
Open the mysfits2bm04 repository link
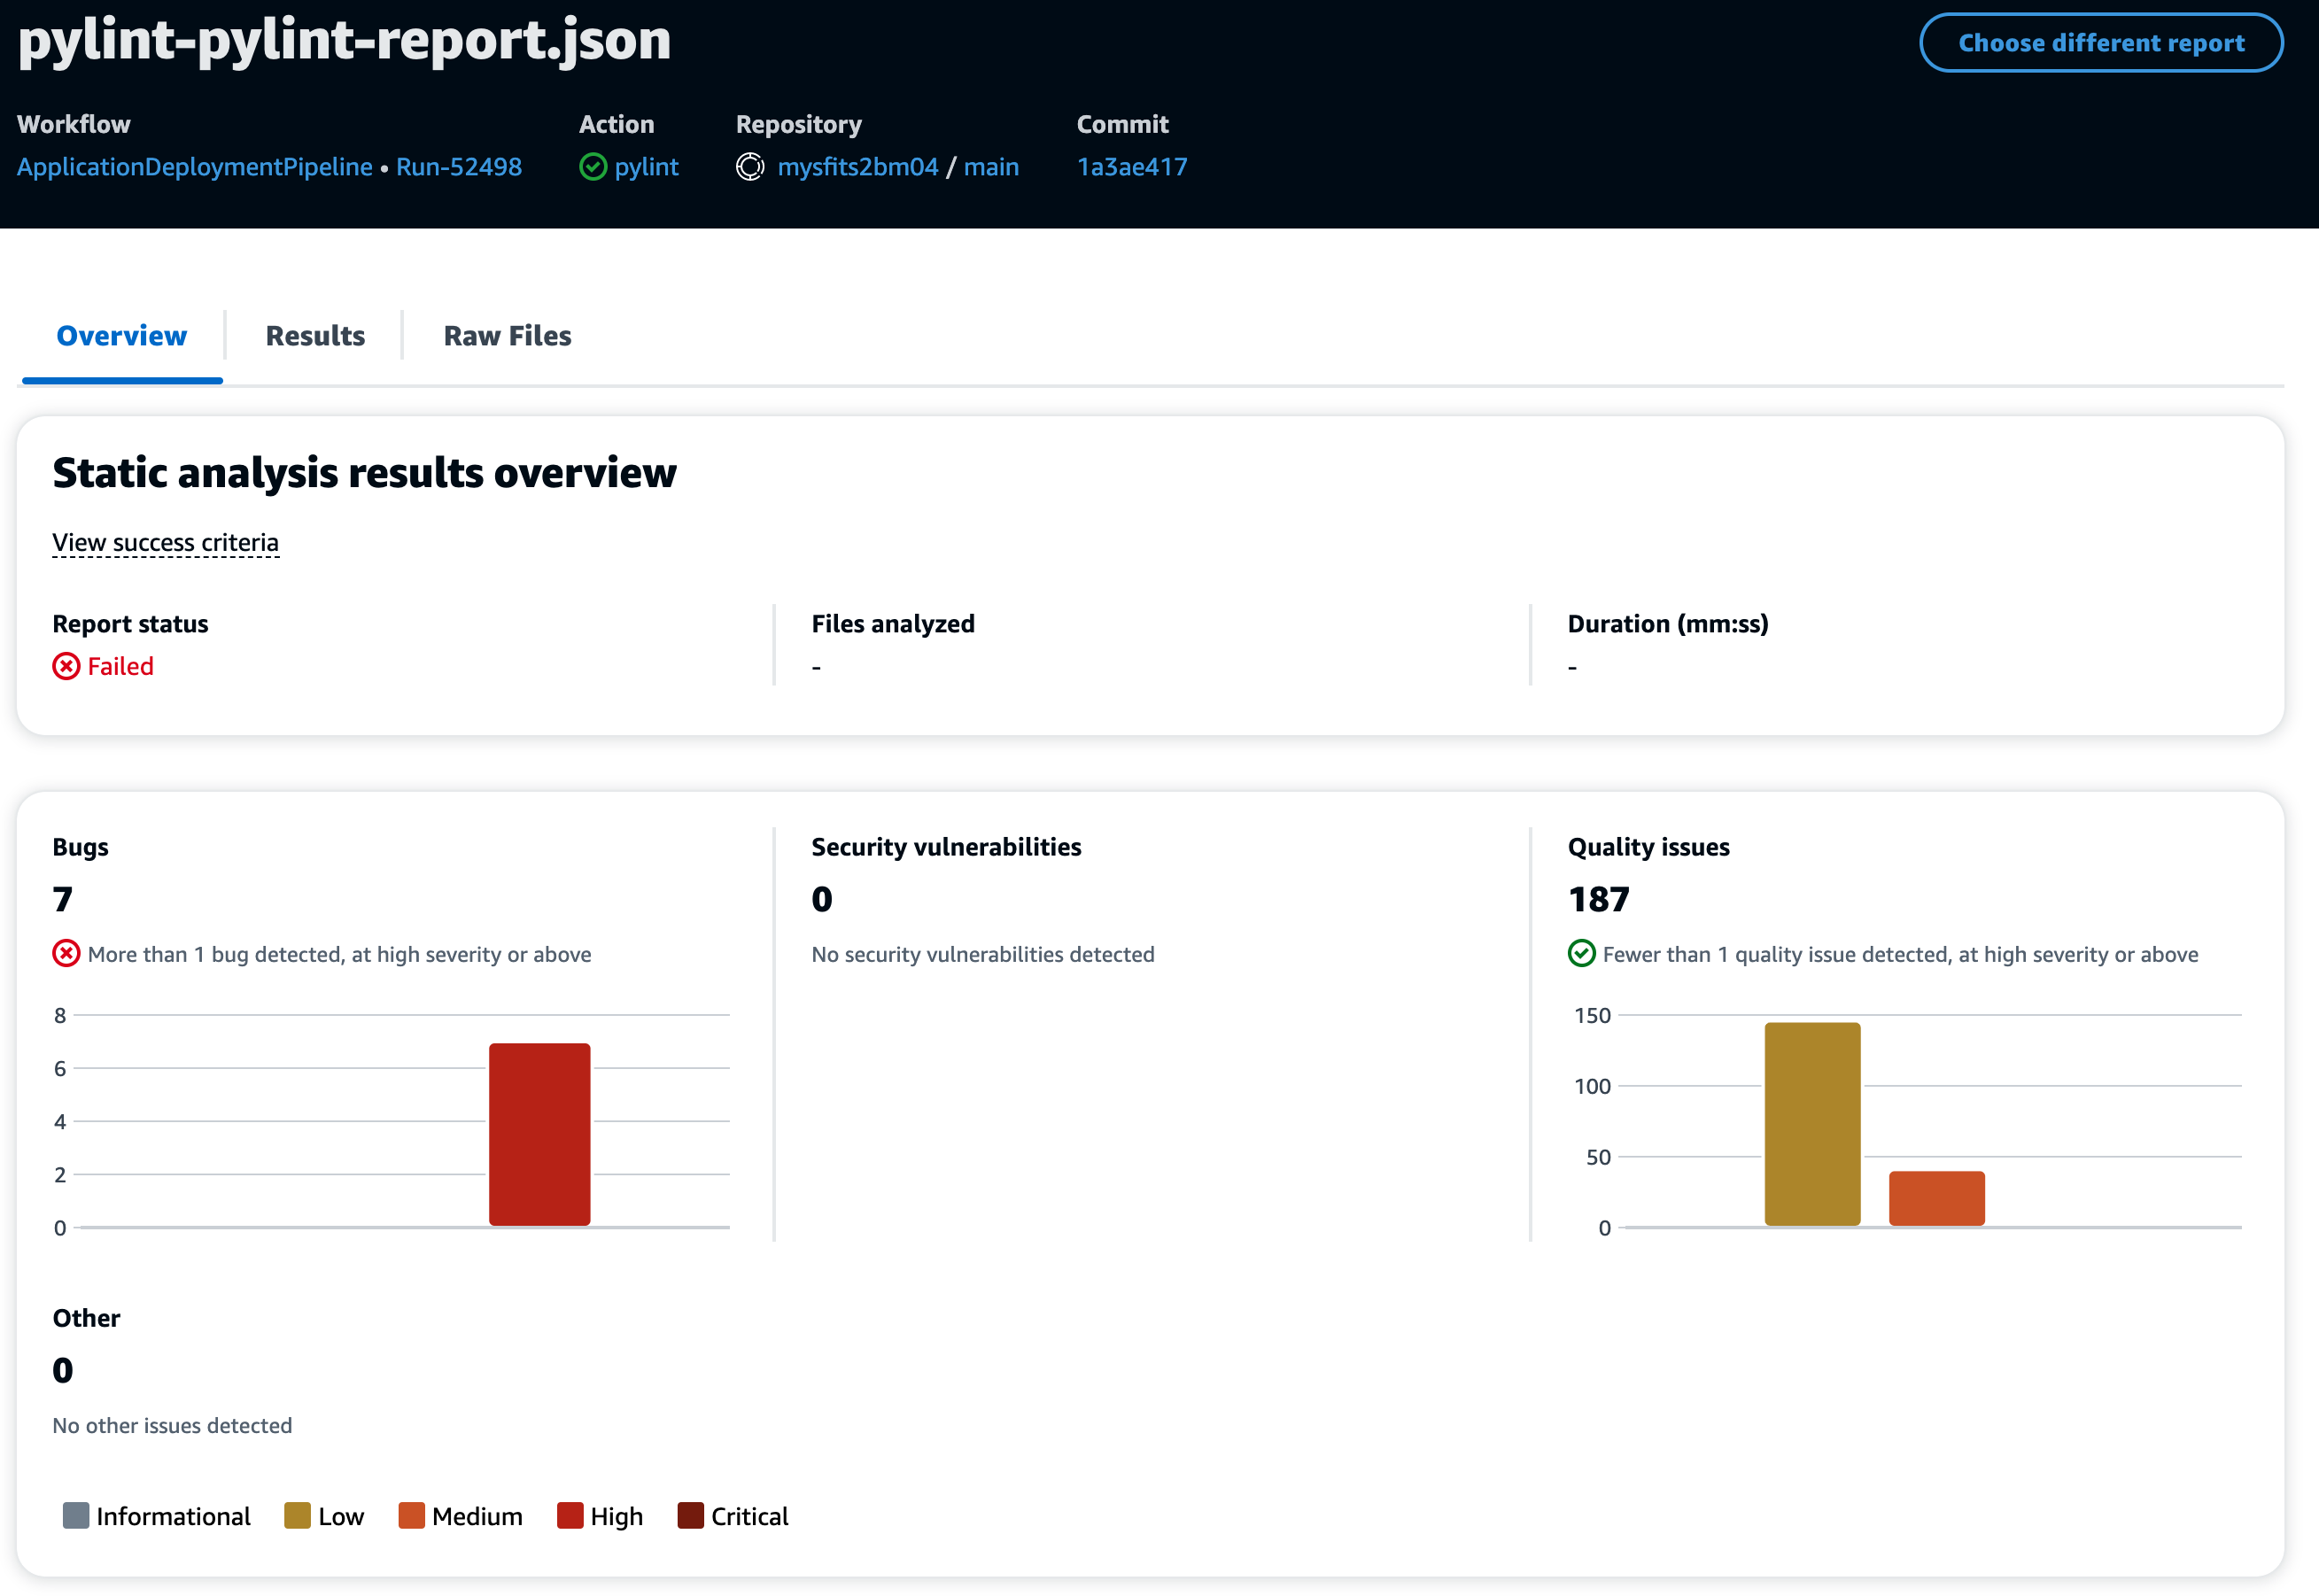tap(858, 166)
